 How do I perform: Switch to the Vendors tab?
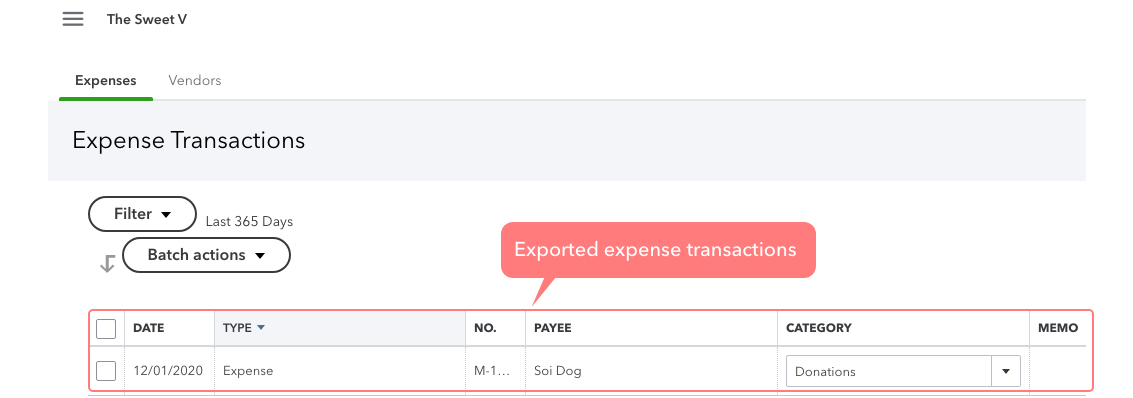194,81
